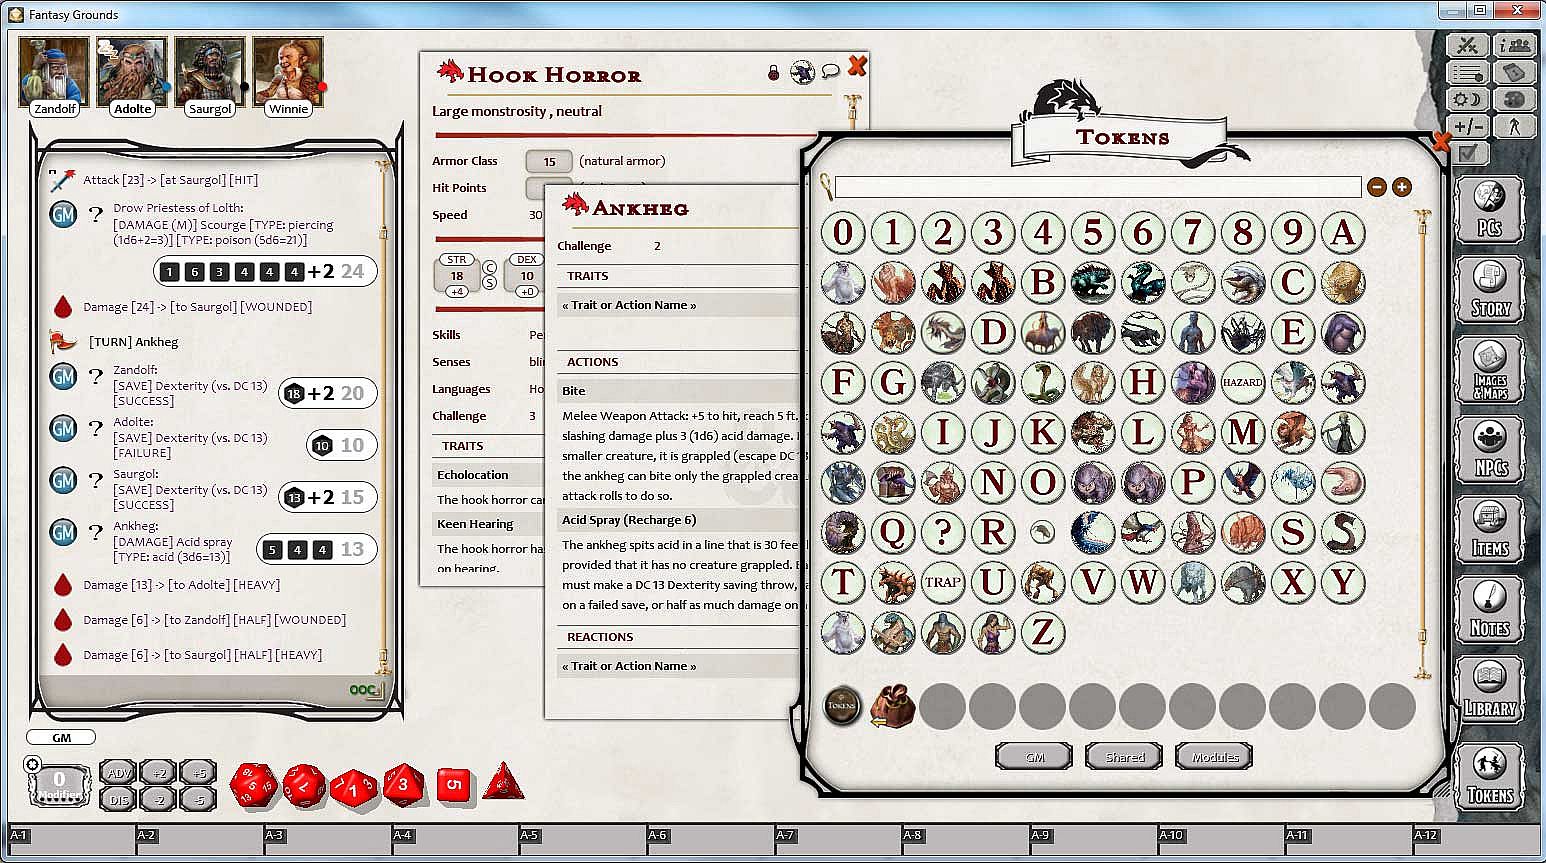Click the round Tokens root folder icon
Viewport: 1546px width, 863px height.
click(x=842, y=706)
